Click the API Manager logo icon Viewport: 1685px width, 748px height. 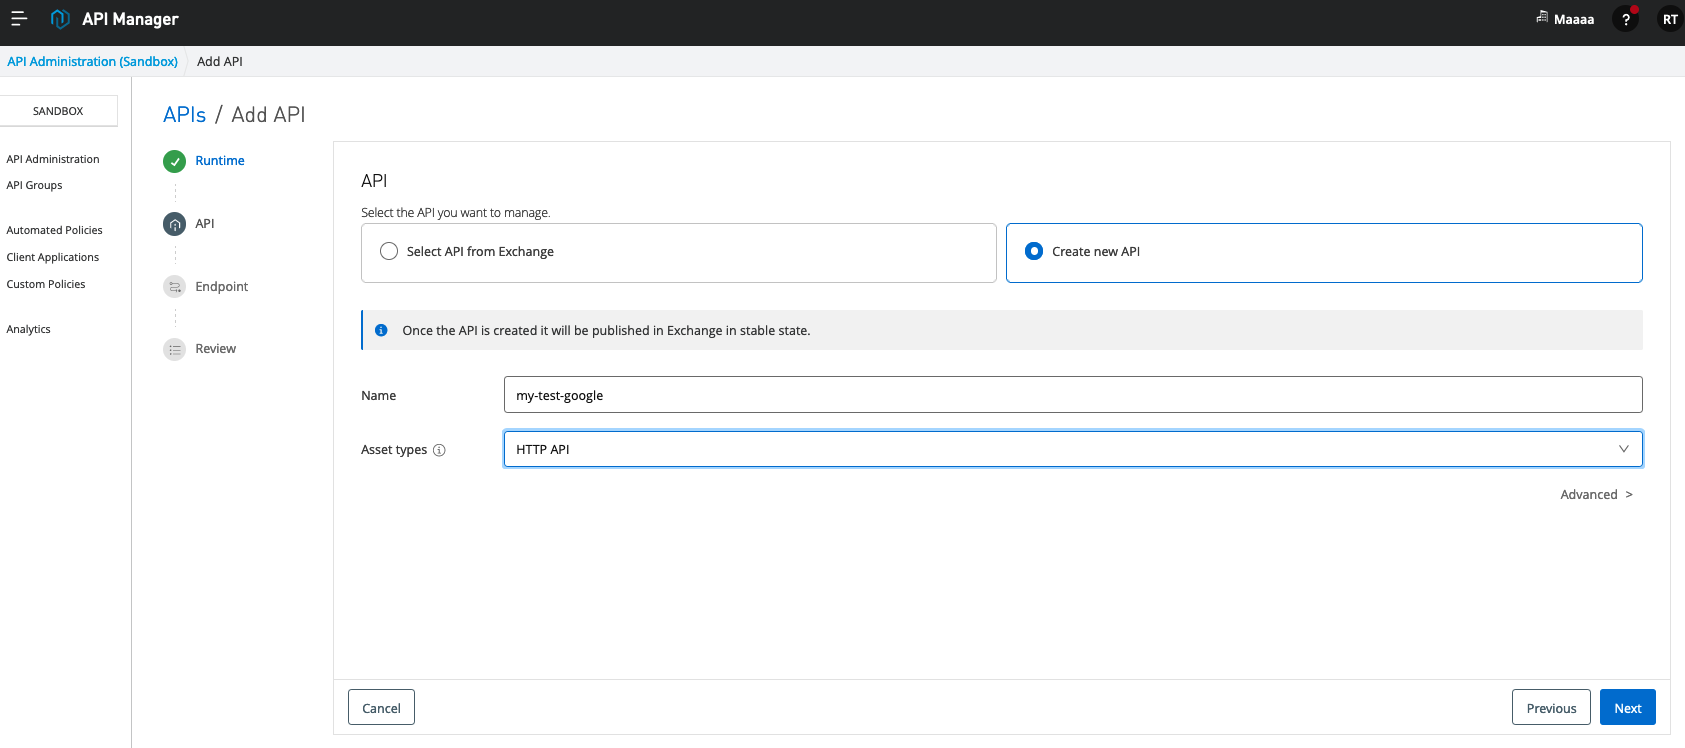[60, 19]
